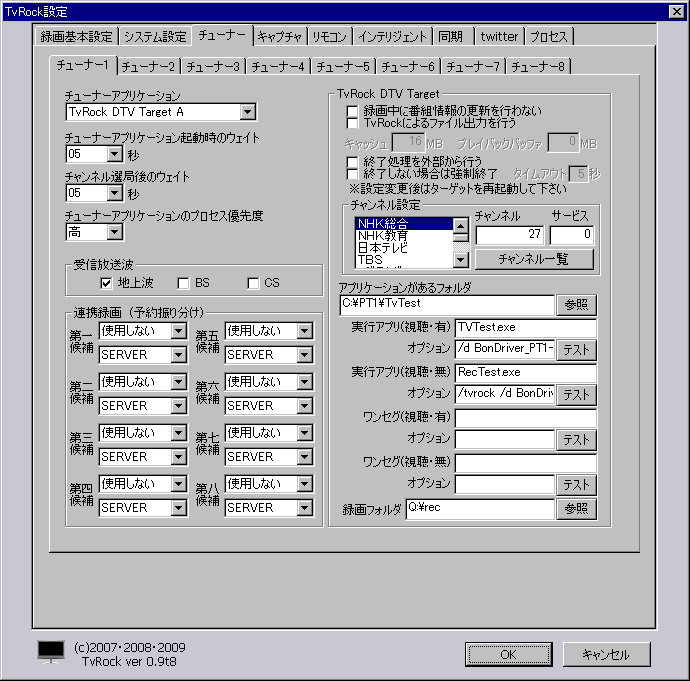Screen dimensions: 690x681
Task: Click the キャンセル button
Action: point(606,655)
